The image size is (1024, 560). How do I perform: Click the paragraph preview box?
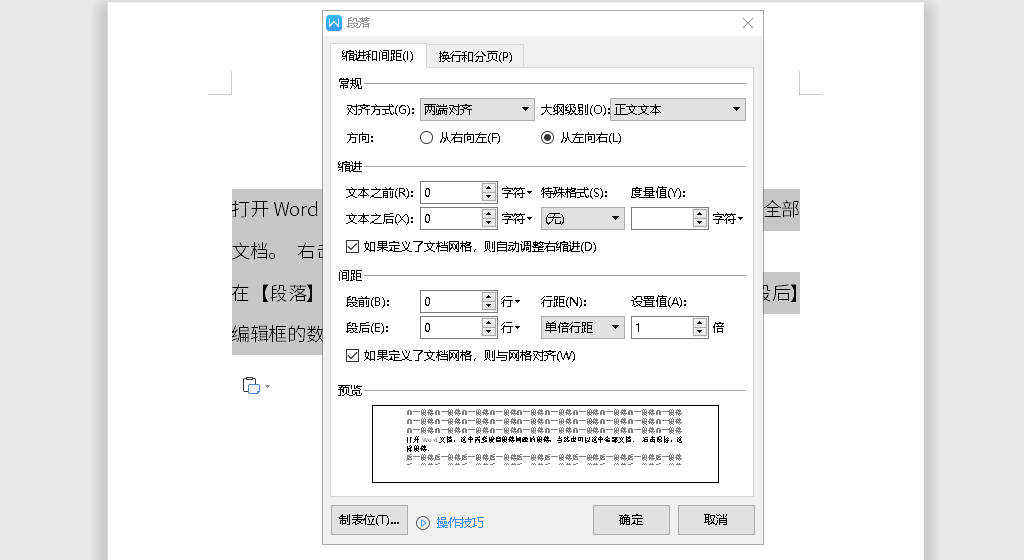pos(545,444)
